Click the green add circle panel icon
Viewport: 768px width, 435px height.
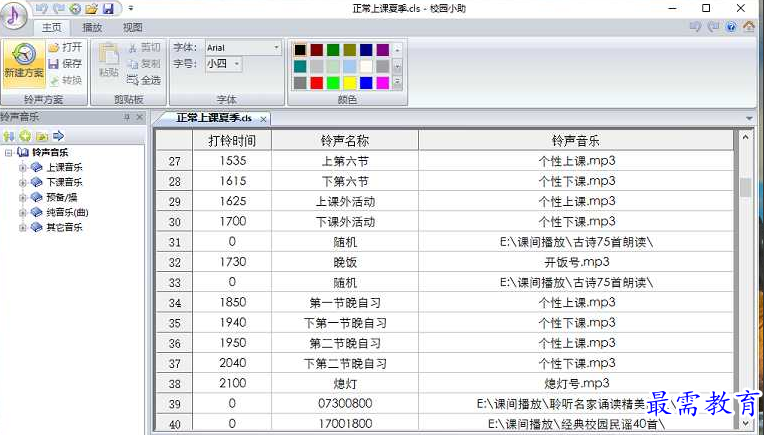pyautogui.click(x=25, y=136)
